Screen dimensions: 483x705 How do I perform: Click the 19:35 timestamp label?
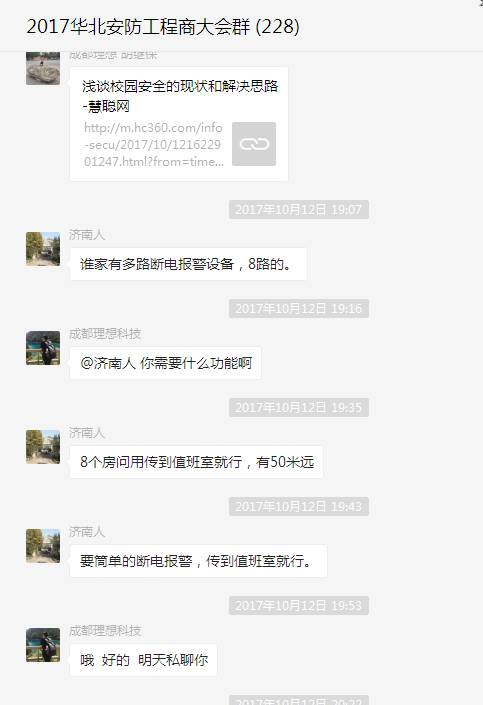click(299, 407)
